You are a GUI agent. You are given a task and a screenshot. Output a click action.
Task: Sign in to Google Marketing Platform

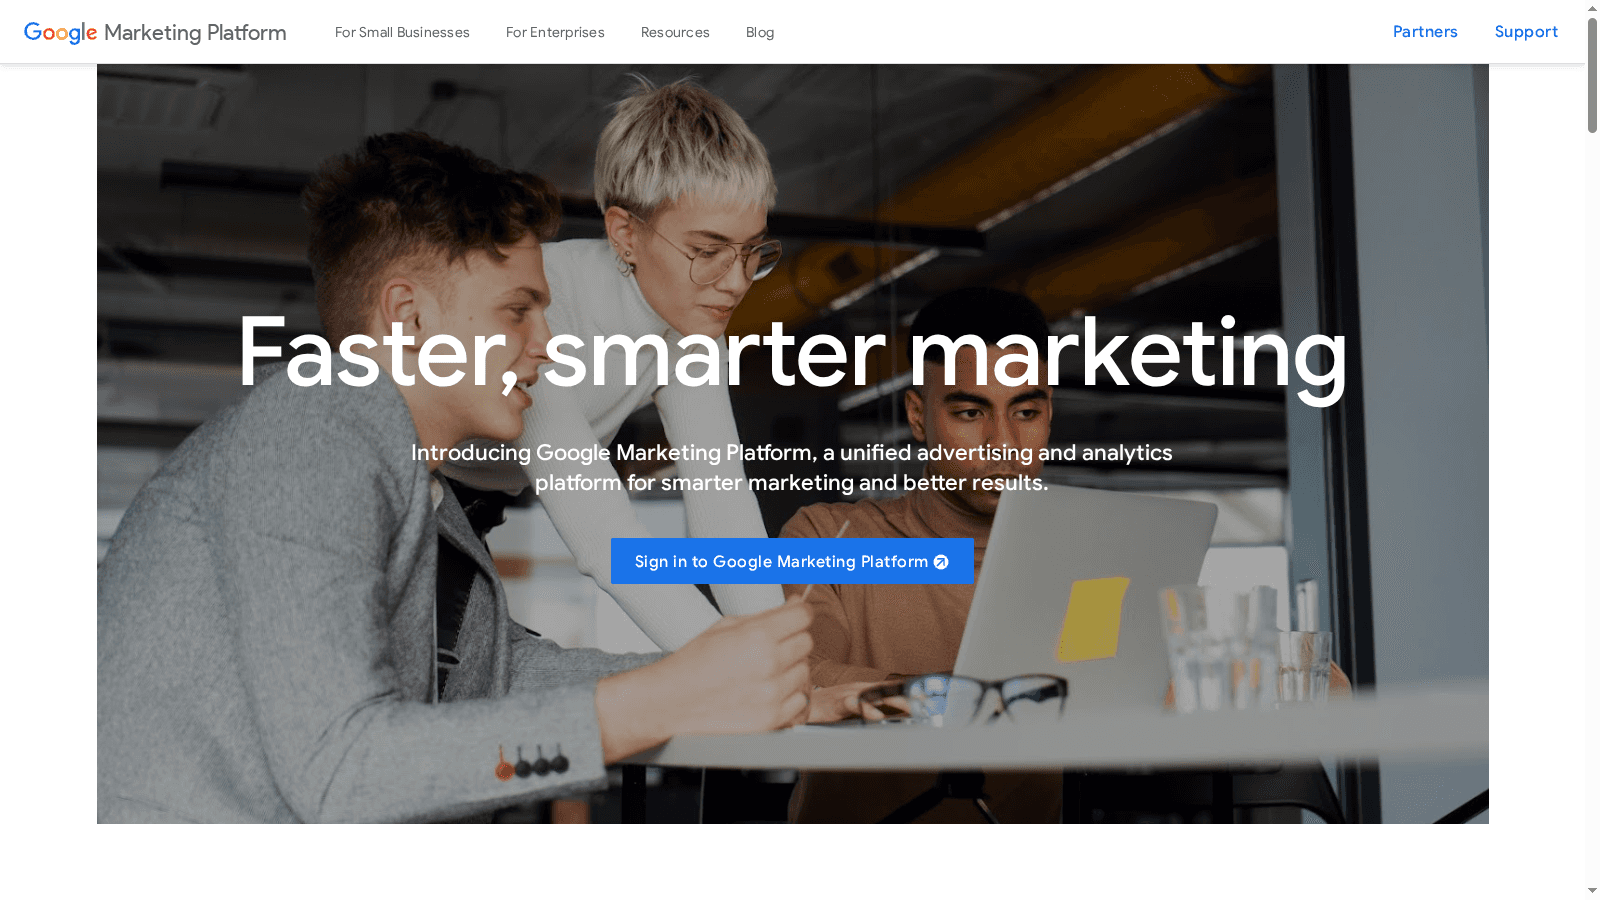pos(792,561)
